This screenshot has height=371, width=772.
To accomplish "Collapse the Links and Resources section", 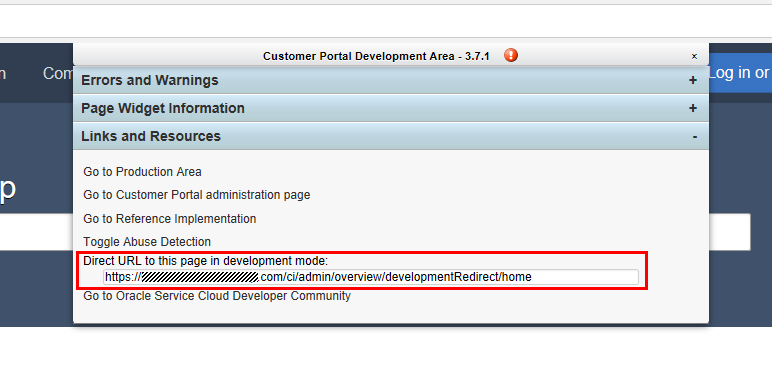I will click(x=391, y=136).
